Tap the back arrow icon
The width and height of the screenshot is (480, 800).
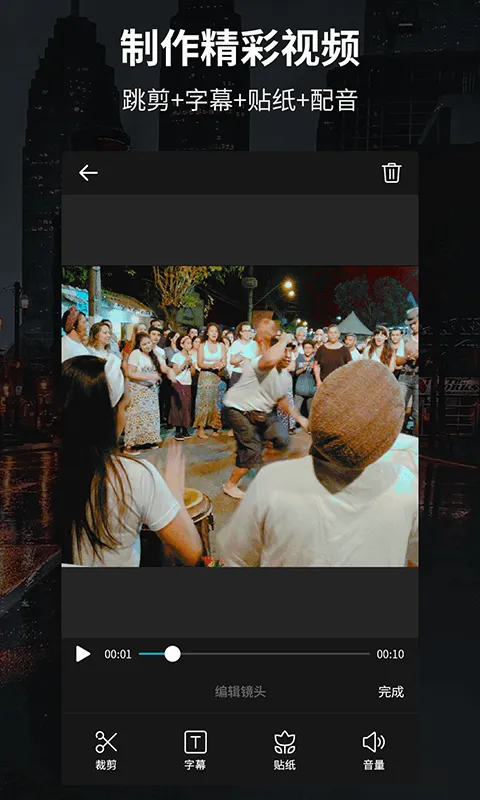point(88,173)
